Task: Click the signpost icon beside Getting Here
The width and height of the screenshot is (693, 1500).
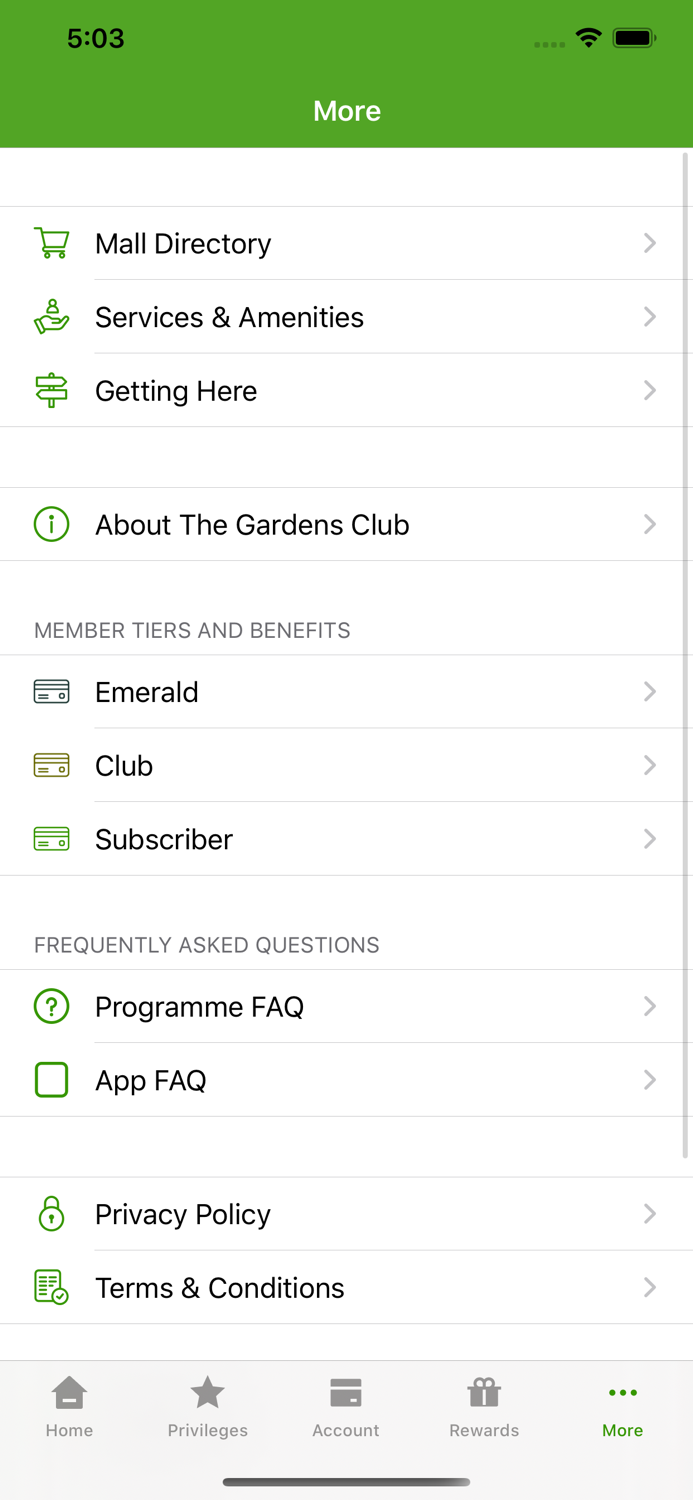Action: click(x=51, y=390)
